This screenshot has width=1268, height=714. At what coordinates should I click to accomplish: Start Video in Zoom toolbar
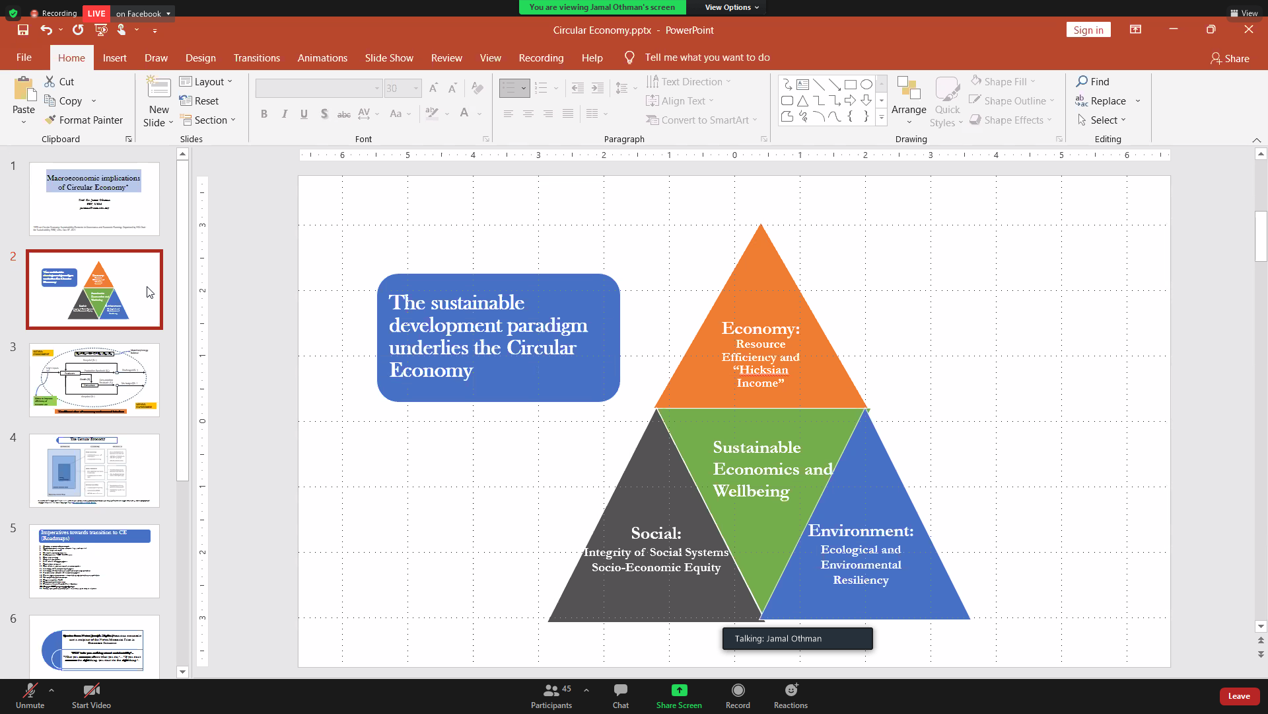pos(91,695)
